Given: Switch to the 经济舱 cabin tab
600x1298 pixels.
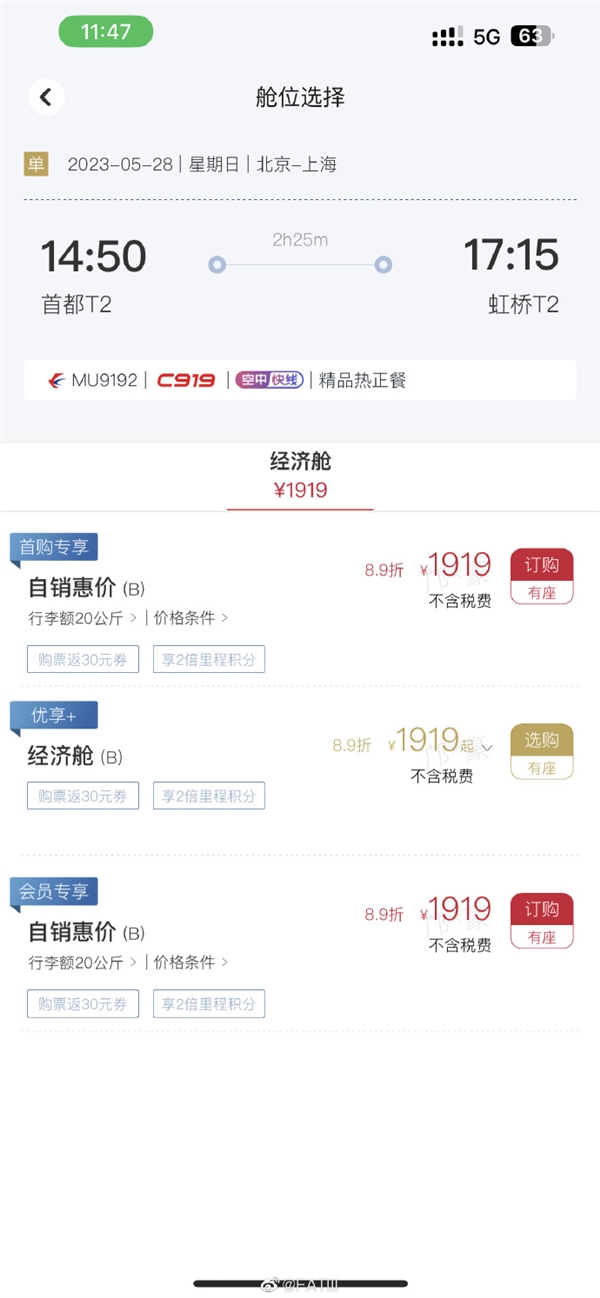Looking at the screenshot, I should coord(300,472).
